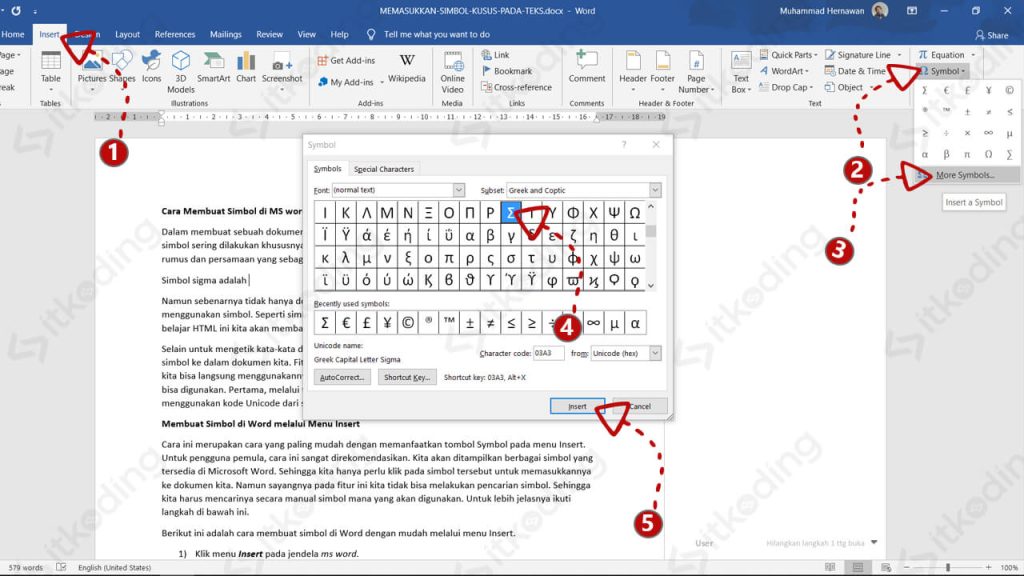Click the Shortcut Key... button
This screenshot has width=1024, height=576.
407,377
